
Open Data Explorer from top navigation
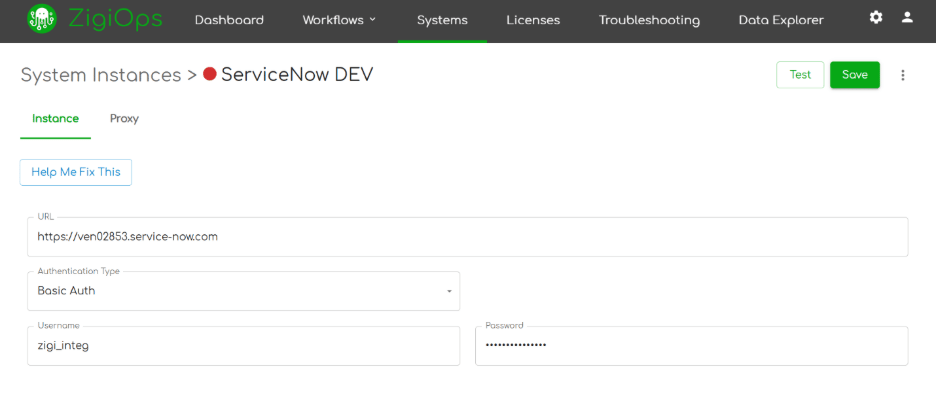(x=781, y=20)
